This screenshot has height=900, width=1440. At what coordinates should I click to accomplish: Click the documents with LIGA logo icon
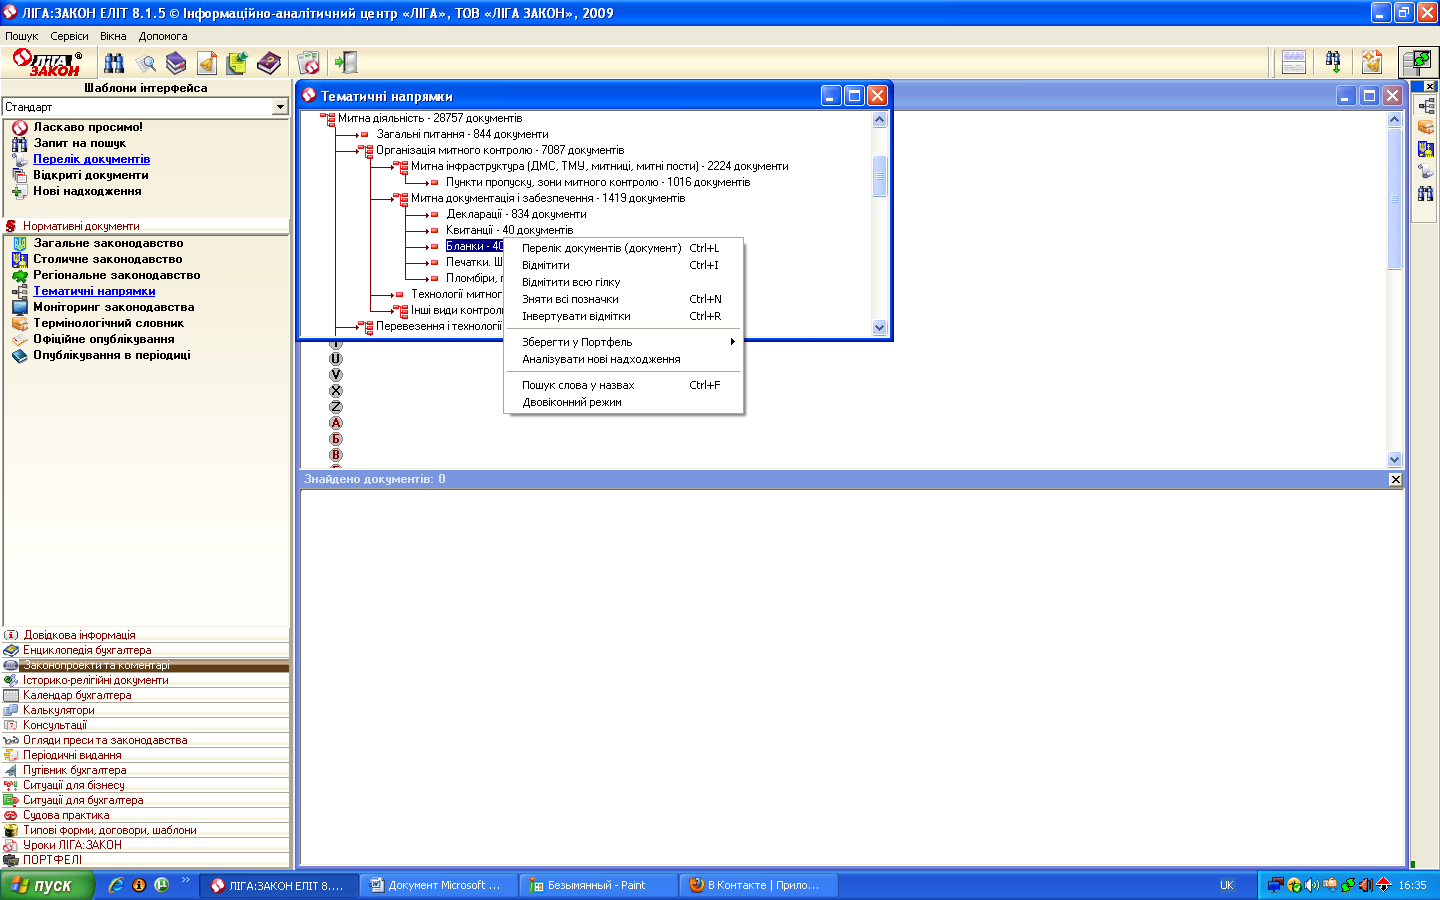[x=308, y=63]
